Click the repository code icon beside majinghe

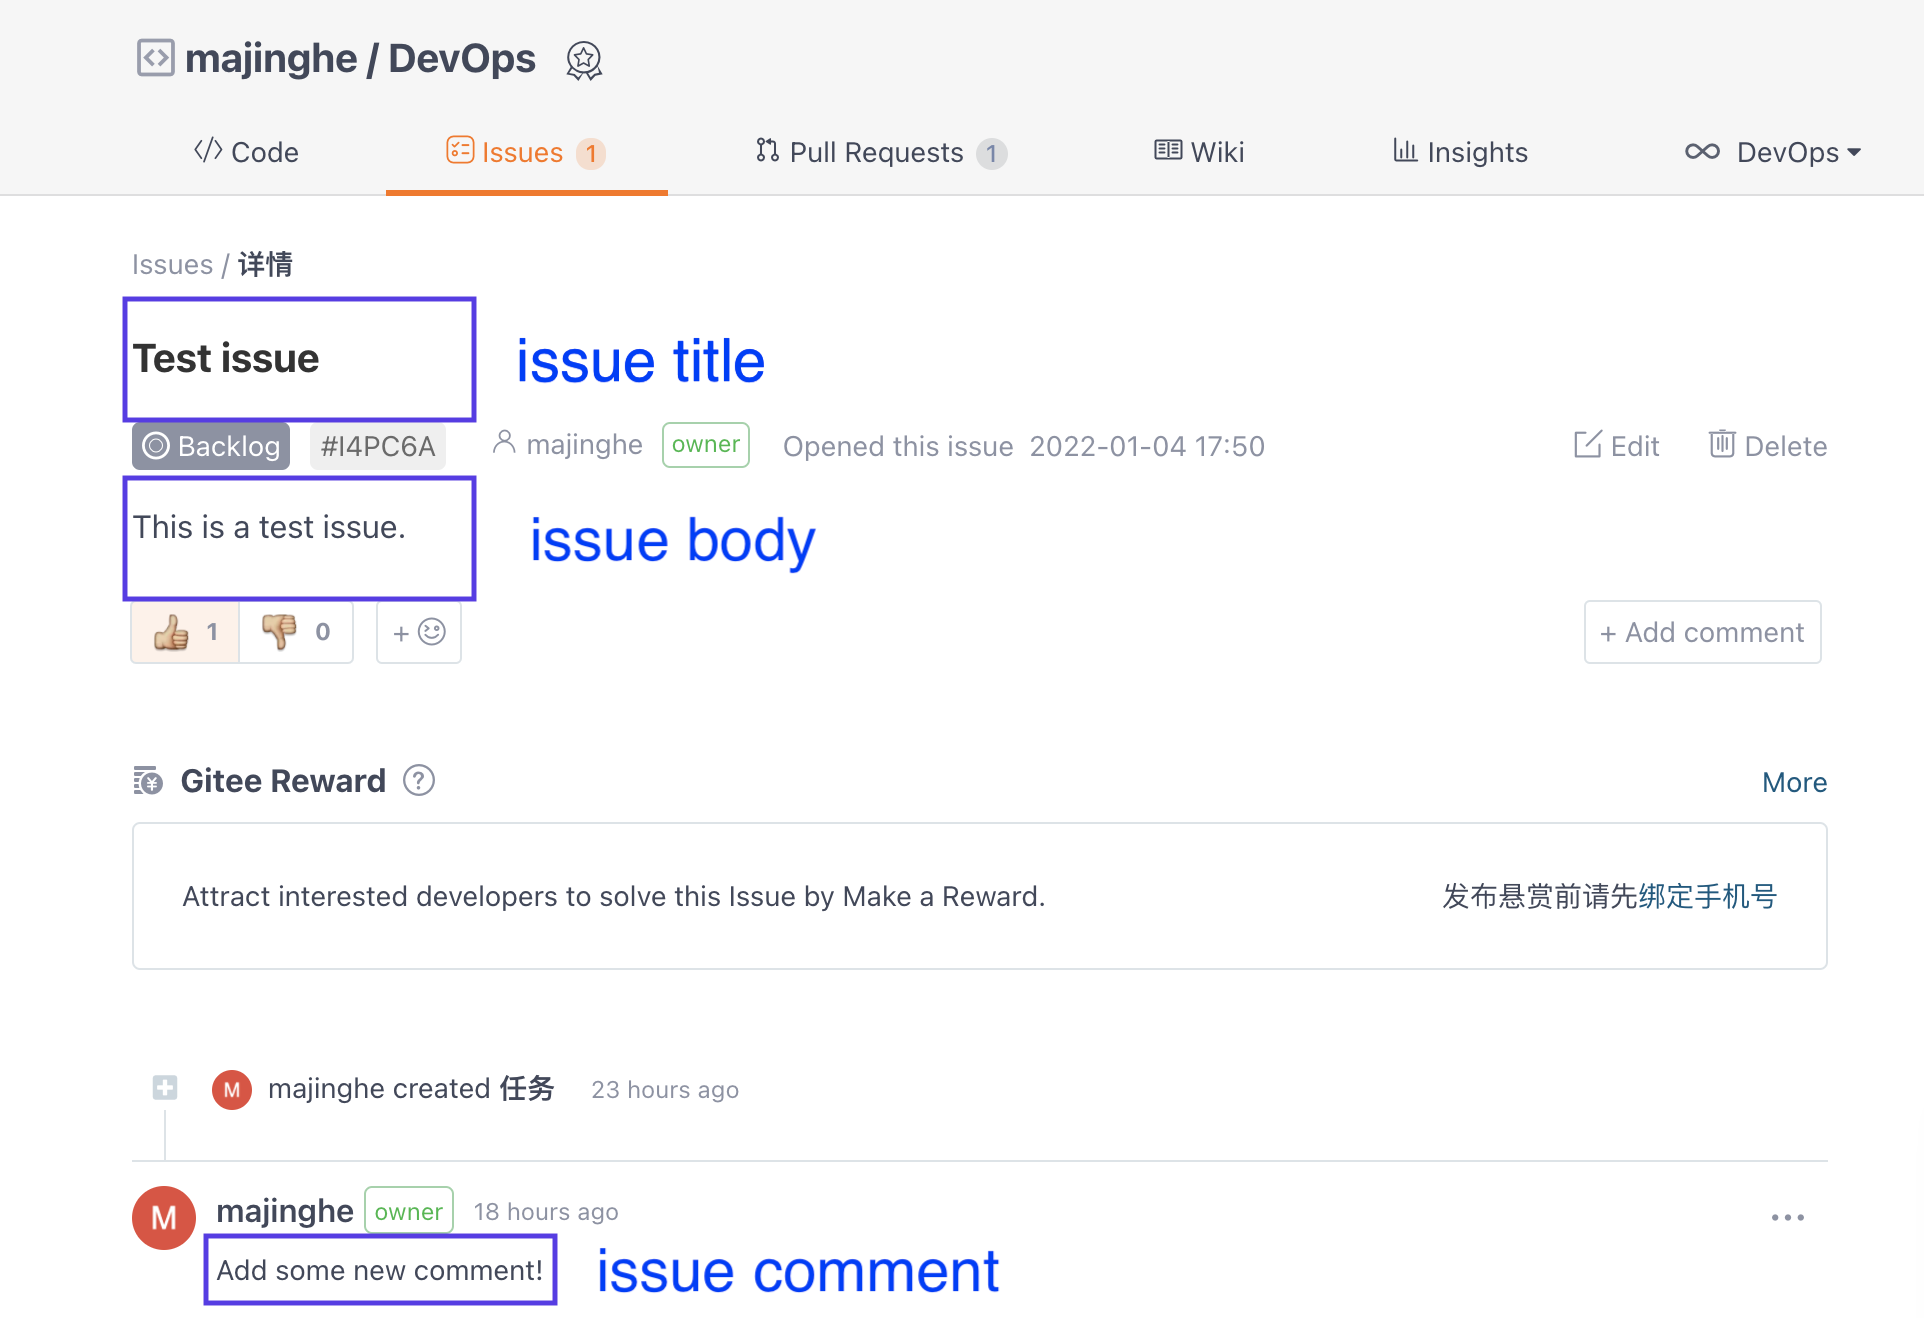156,58
